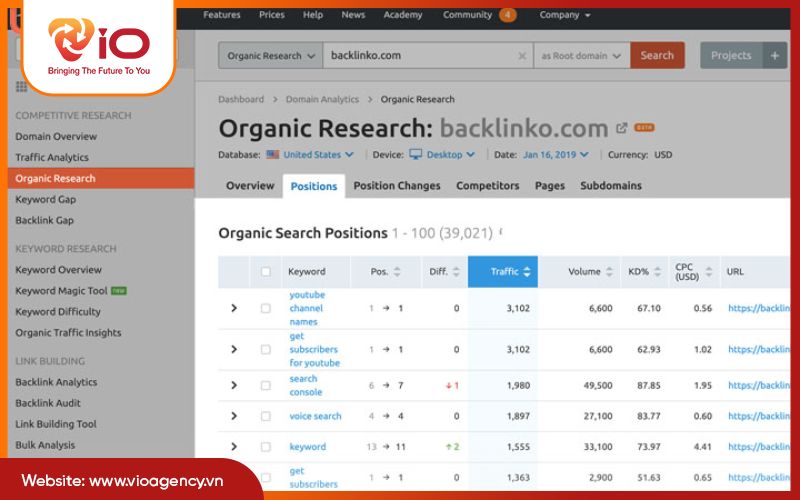The height and width of the screenshot is (500, 800).
Task: Click the domain input containing backlinko.com
Action: point(428,56)
